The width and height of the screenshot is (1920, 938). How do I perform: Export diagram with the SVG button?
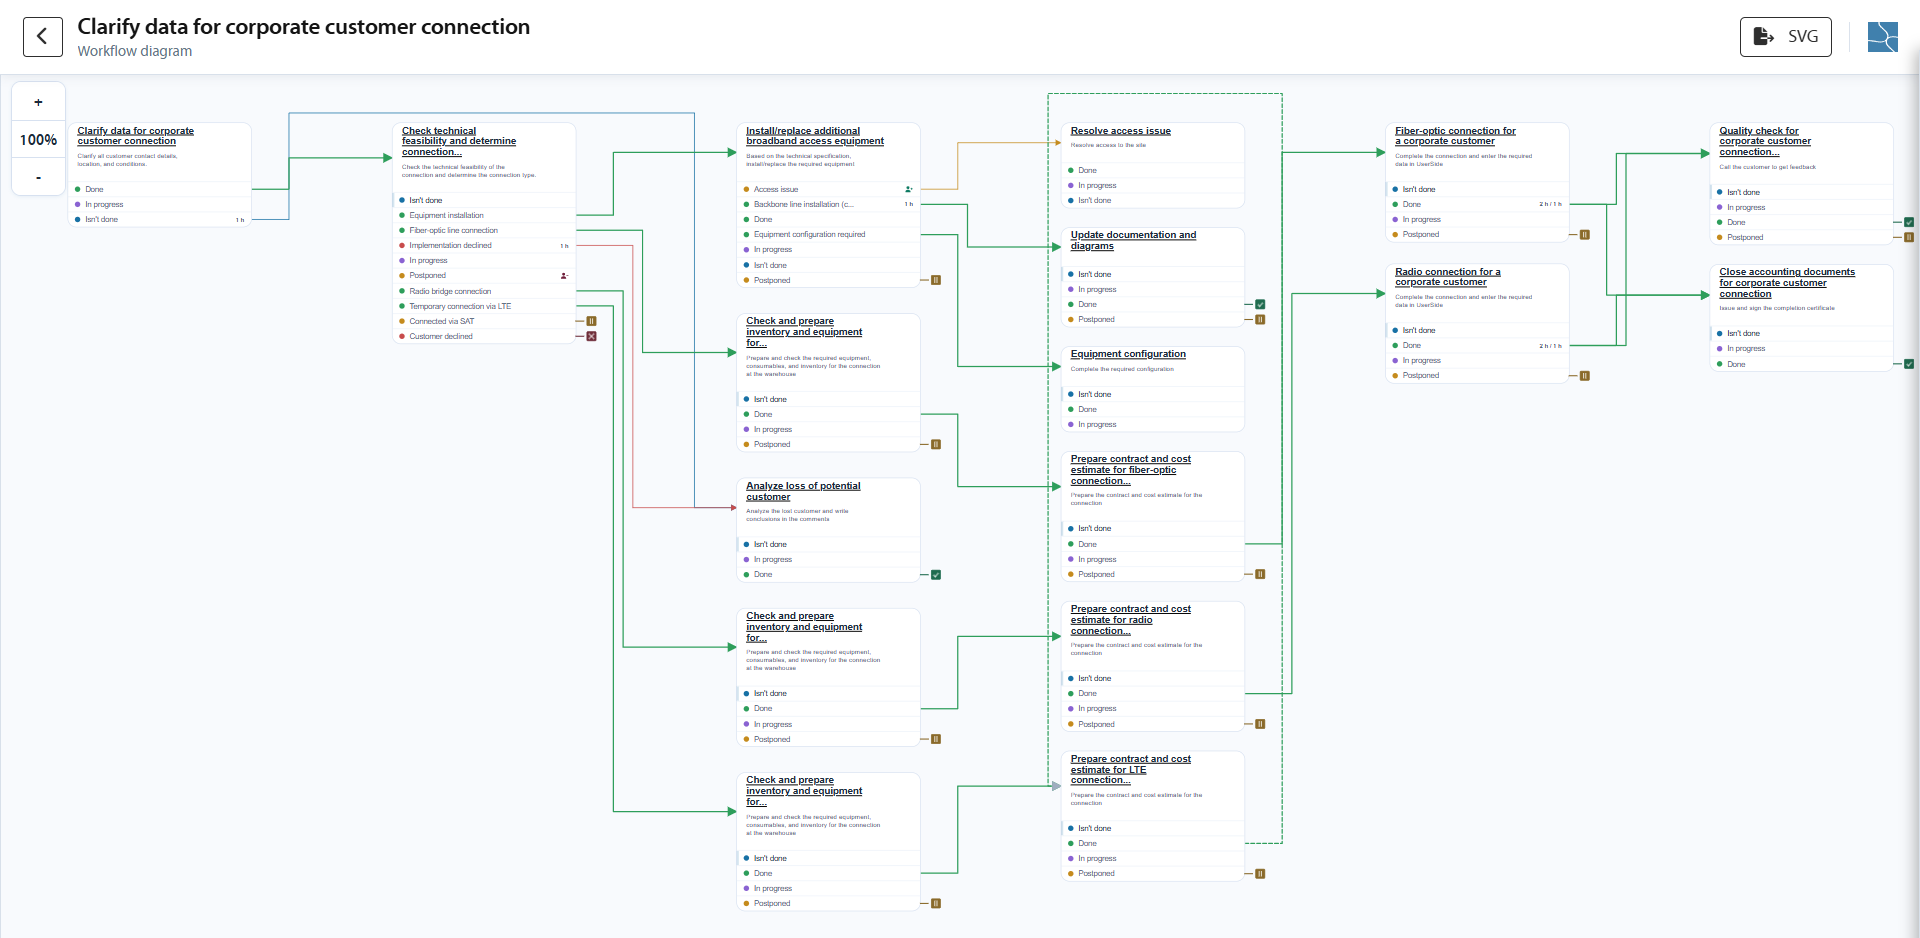coord(1785,37)
